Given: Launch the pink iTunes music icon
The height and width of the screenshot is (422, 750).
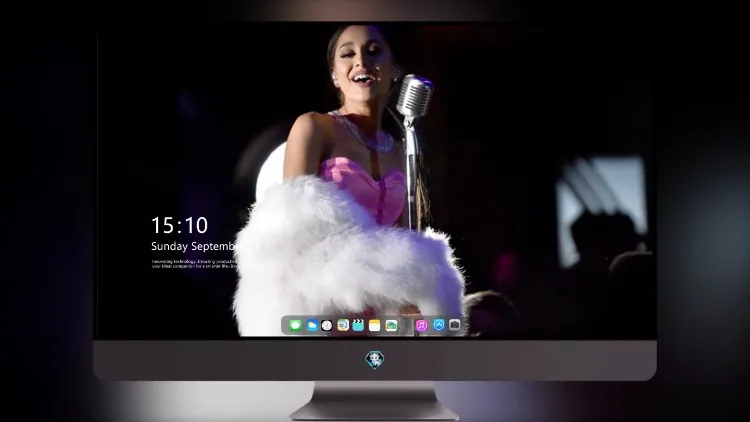Looking at the screenshot, I should click(421, 325).
